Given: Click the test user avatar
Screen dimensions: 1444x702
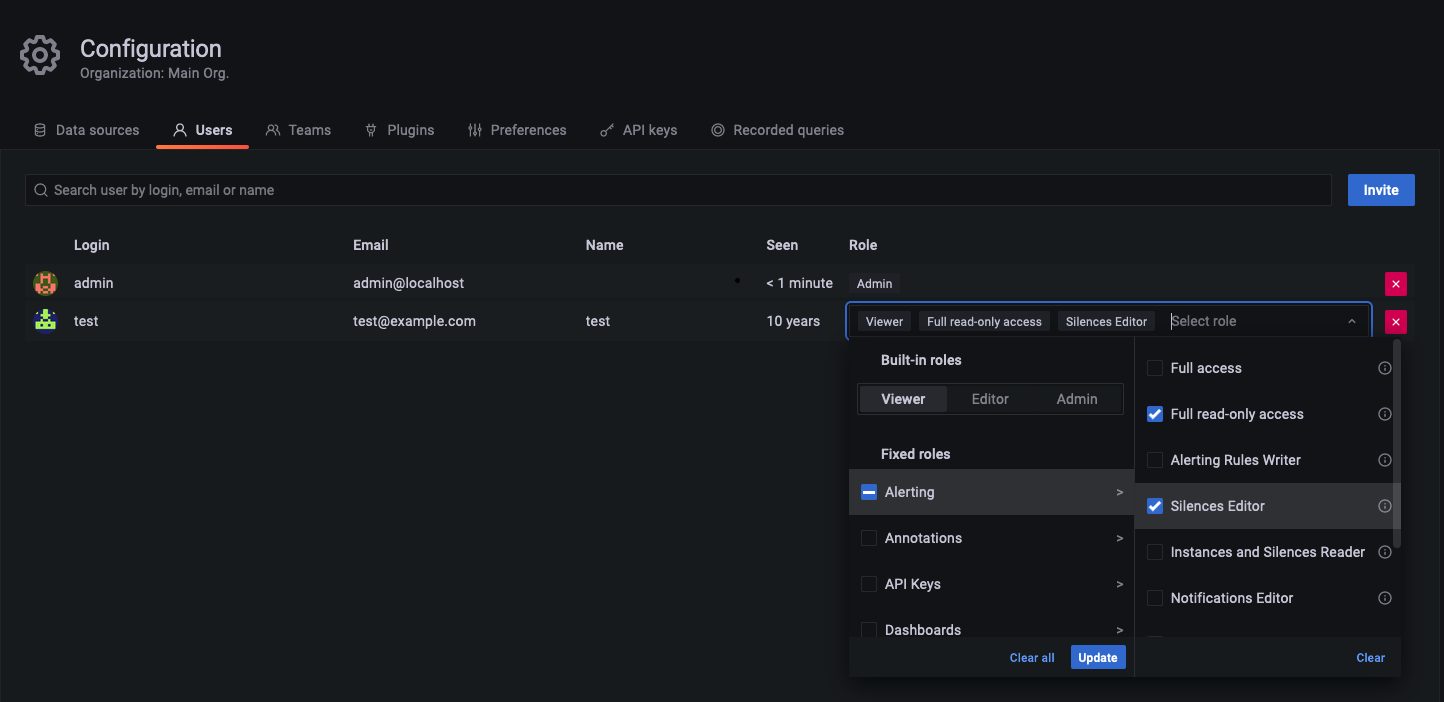Looking at the screenshot, I should pyautogui.click(x=45, y=320).
